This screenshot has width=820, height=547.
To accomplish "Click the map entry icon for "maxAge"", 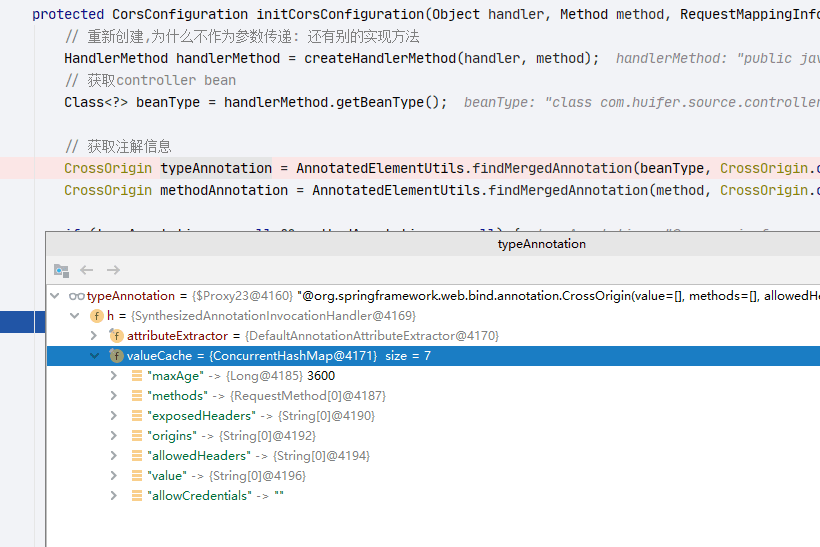I will click(137, 375).
